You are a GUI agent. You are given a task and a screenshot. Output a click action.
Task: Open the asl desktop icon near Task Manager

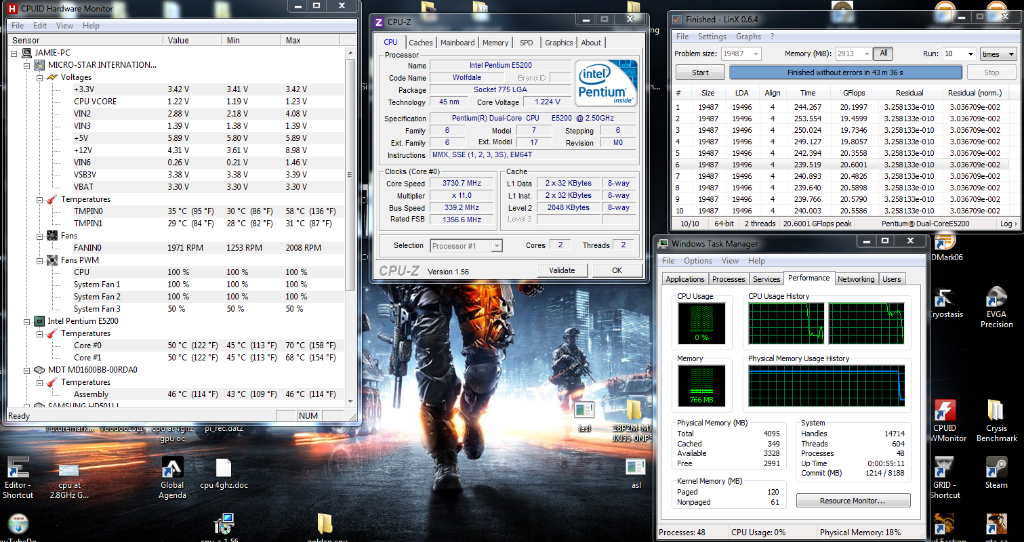point(636,473)
